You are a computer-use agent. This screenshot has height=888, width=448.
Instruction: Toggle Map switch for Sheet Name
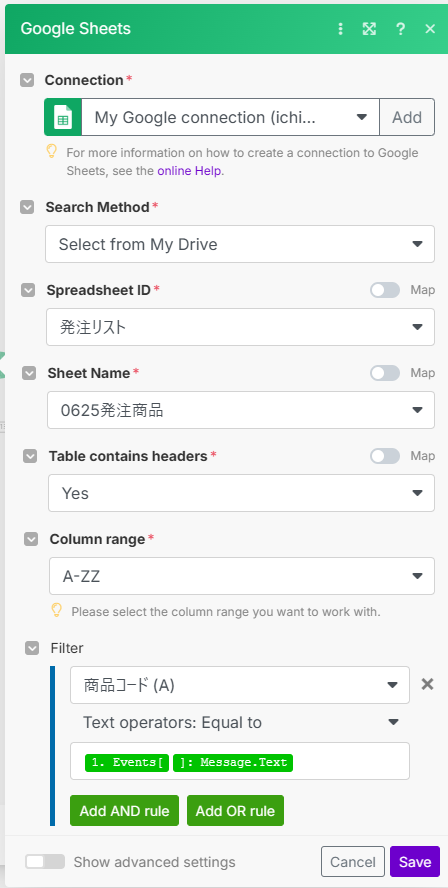385,373
